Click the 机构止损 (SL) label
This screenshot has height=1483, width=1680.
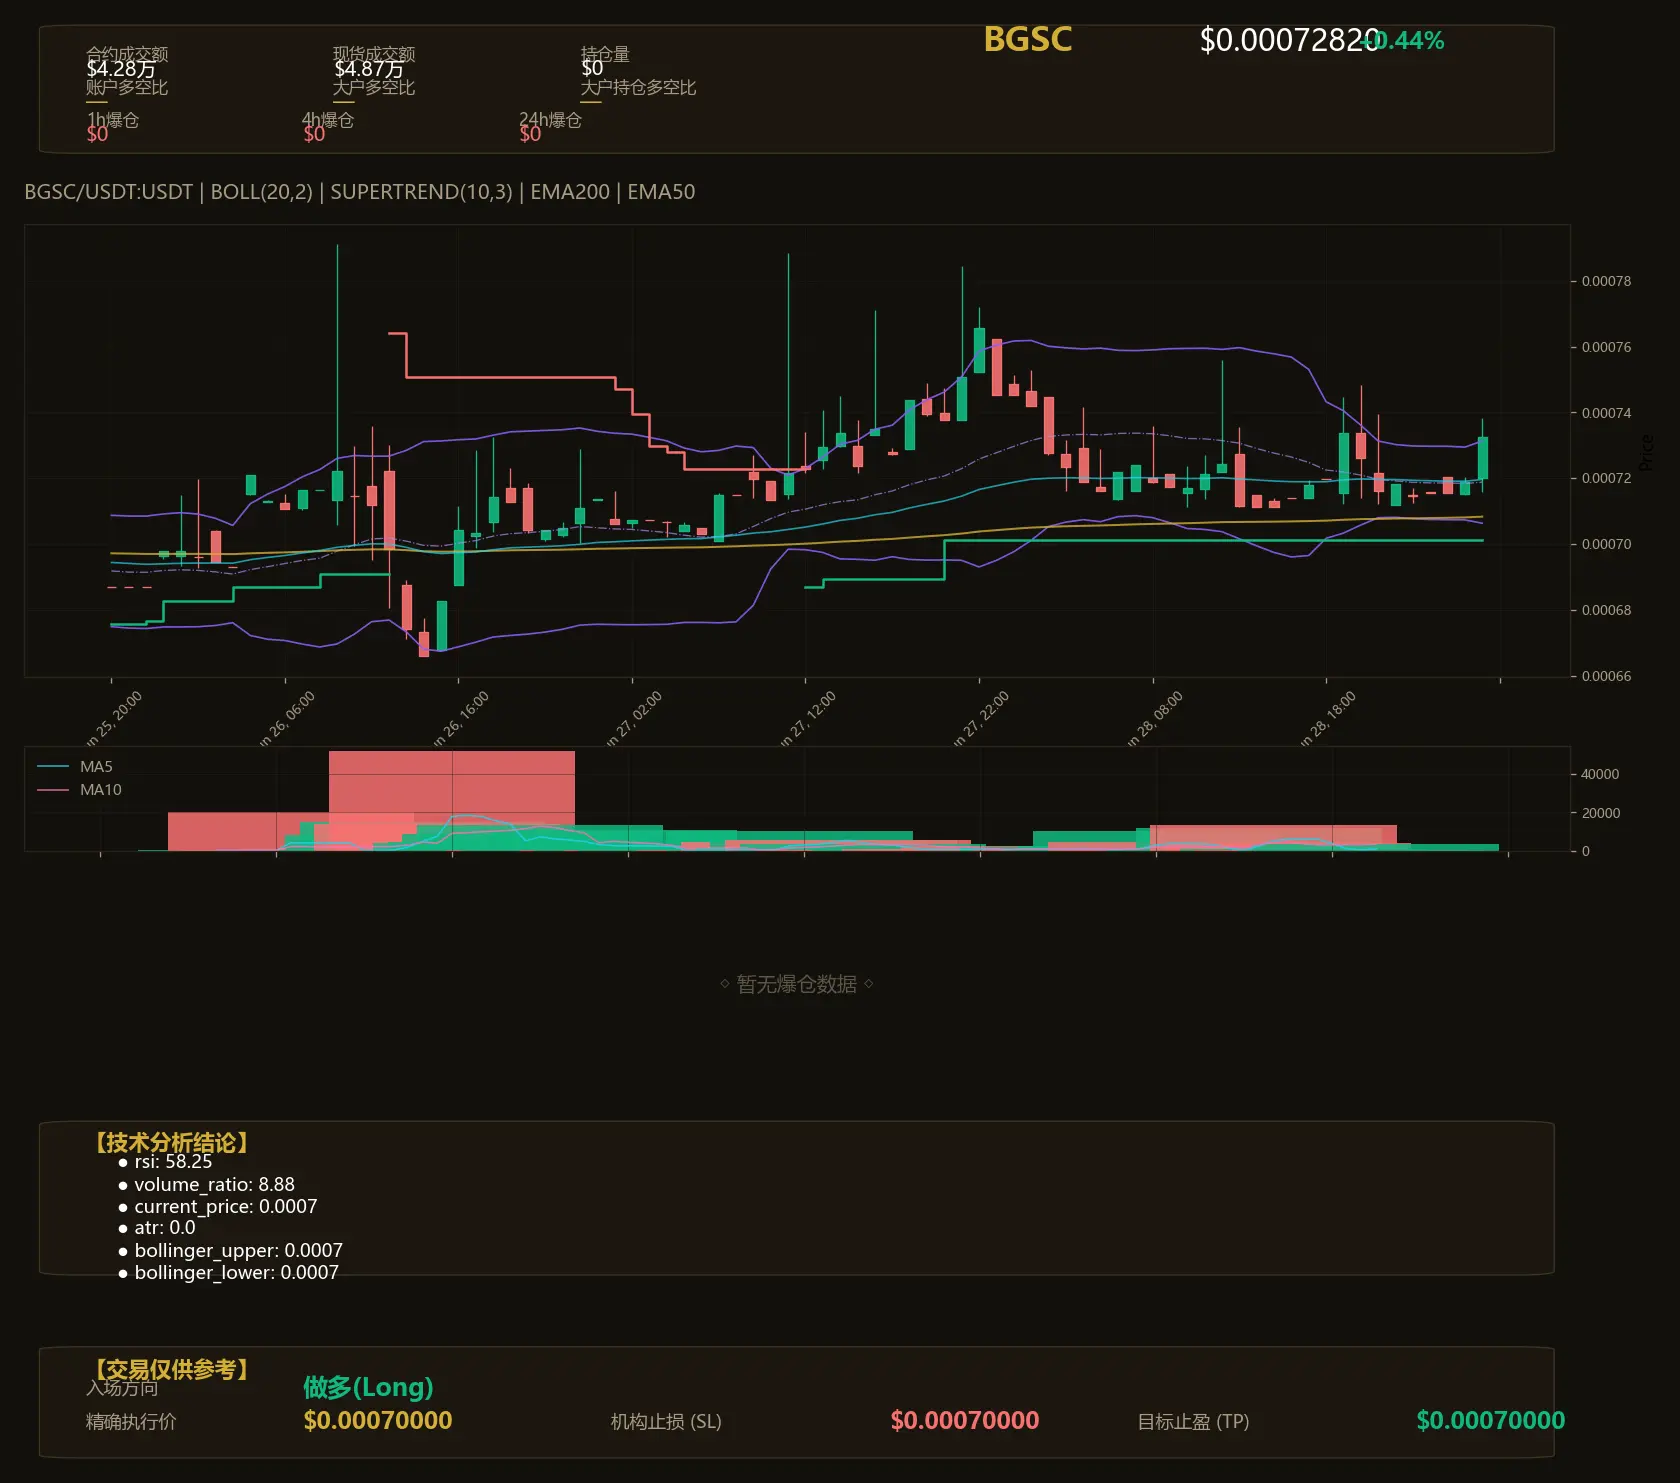[x=666, y=1421]
